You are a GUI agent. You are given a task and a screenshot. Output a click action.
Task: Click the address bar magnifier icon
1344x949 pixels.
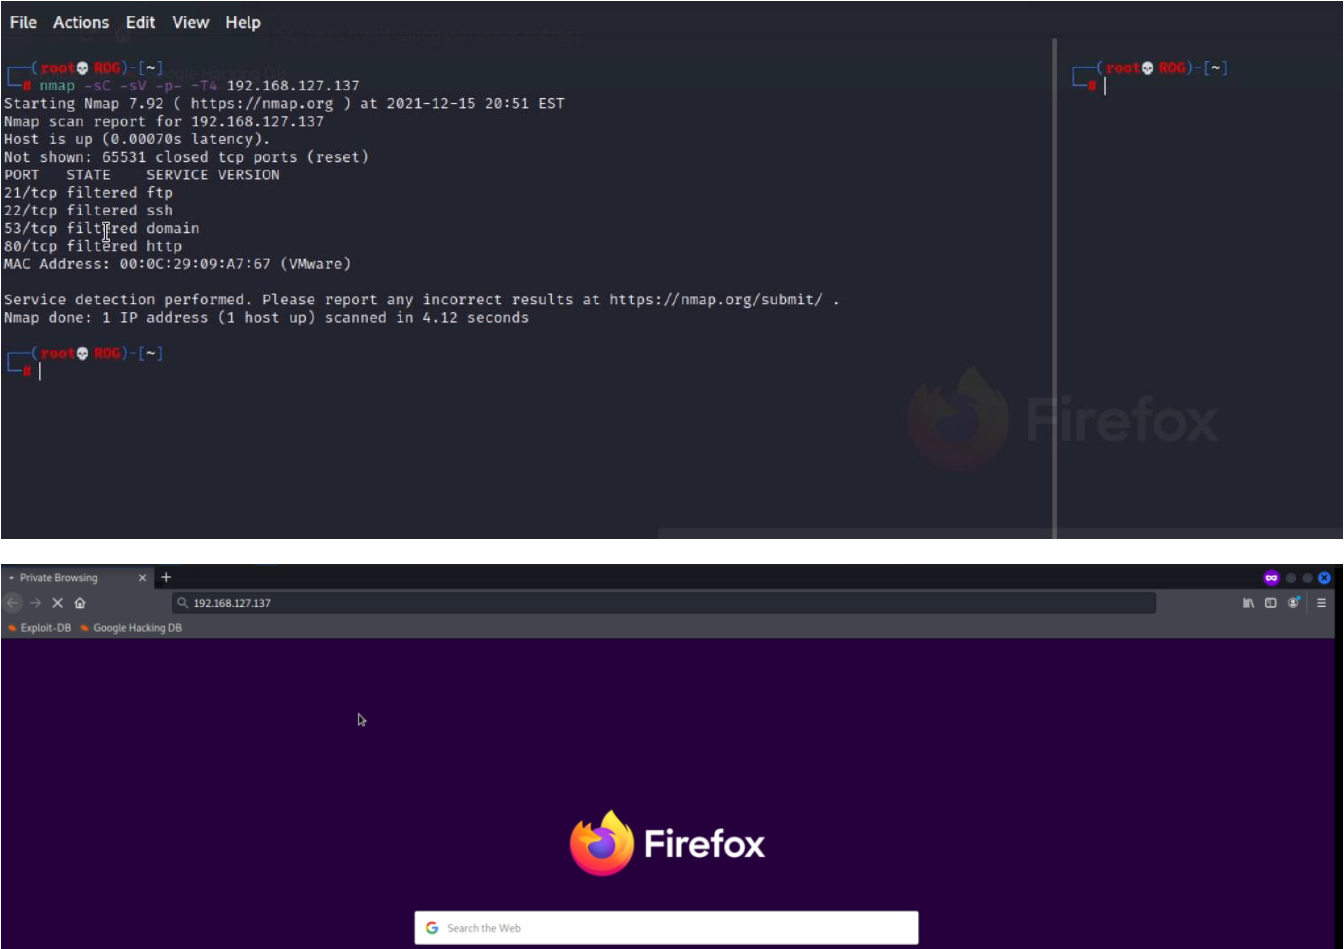point(182,603)
